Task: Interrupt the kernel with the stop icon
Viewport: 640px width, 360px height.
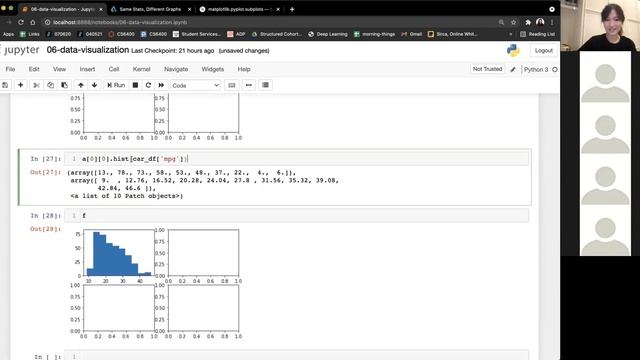Action: [x=135, y=85]
